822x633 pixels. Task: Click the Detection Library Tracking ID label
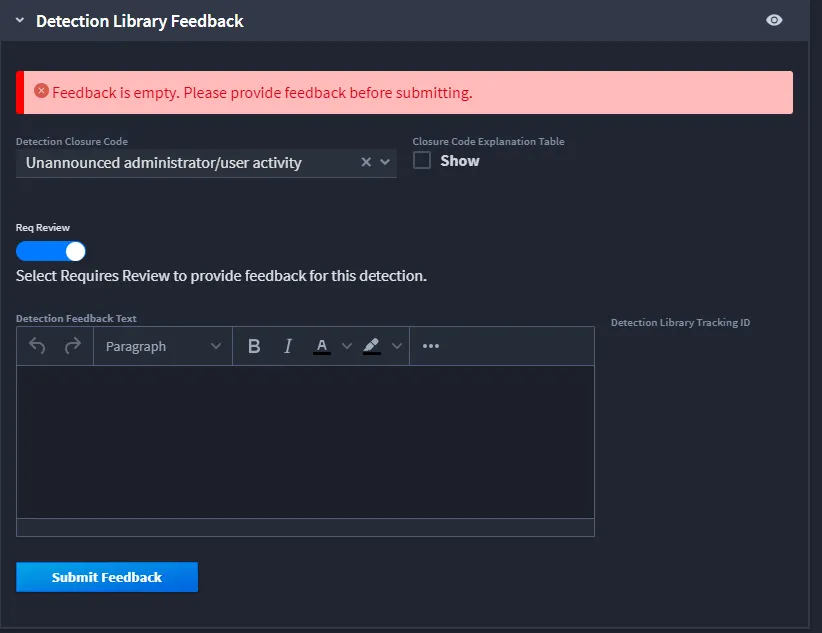click(x=680, y=323)
